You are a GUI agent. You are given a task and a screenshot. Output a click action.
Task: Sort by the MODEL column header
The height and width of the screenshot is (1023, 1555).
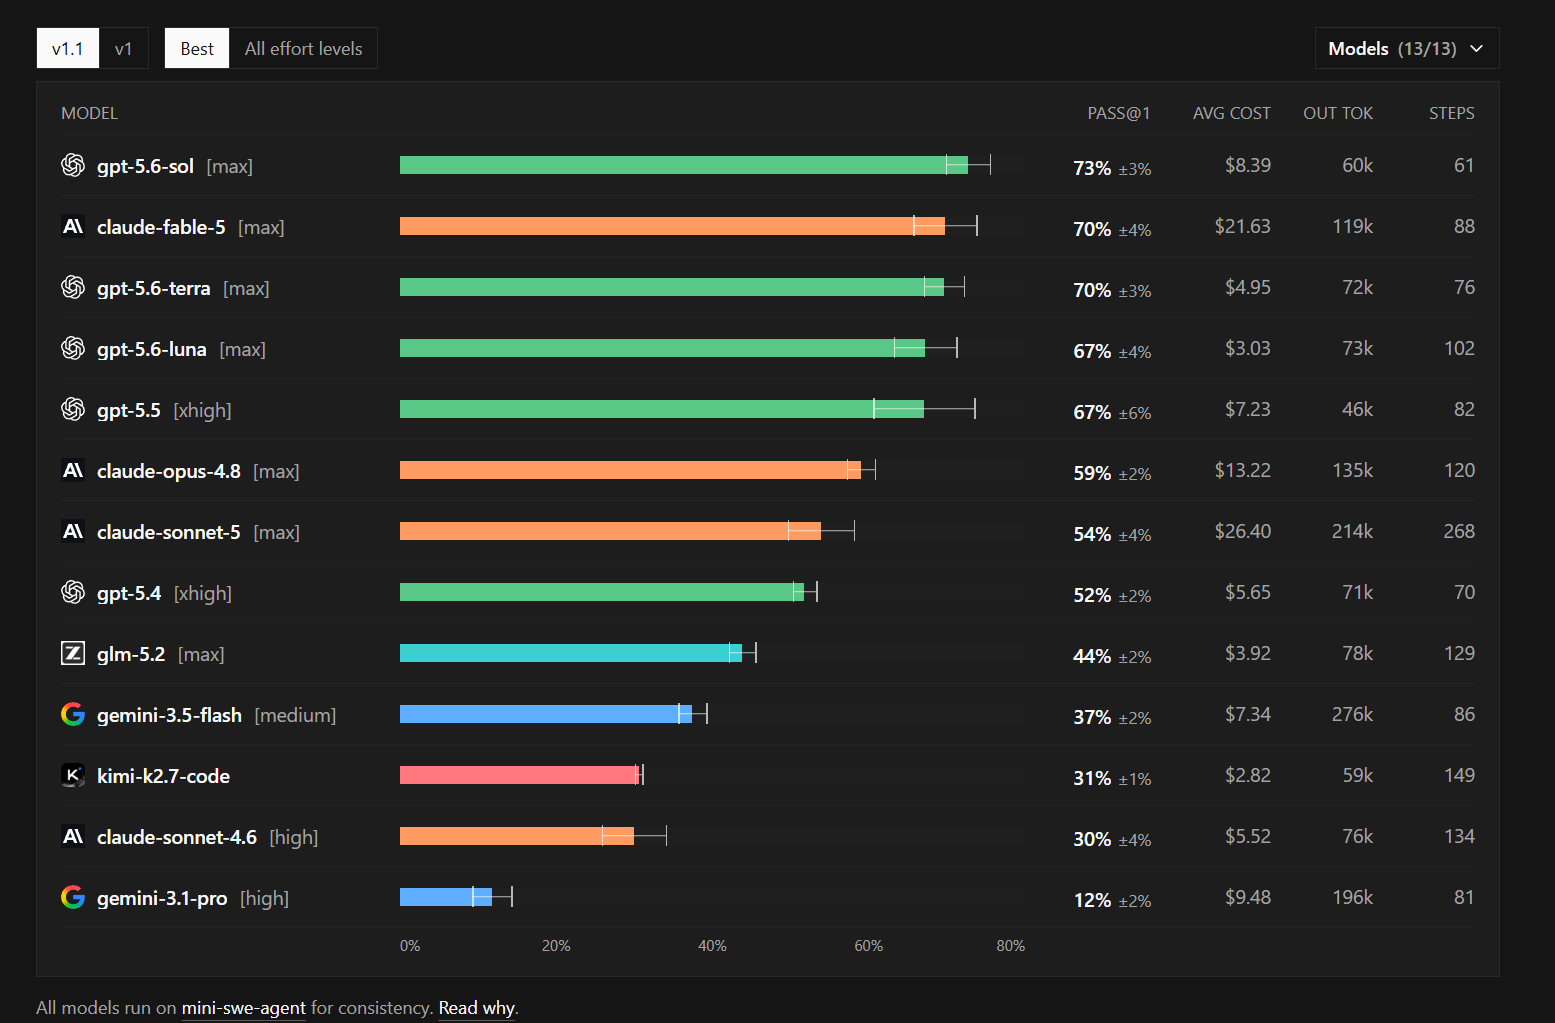(x=90, y=113)
